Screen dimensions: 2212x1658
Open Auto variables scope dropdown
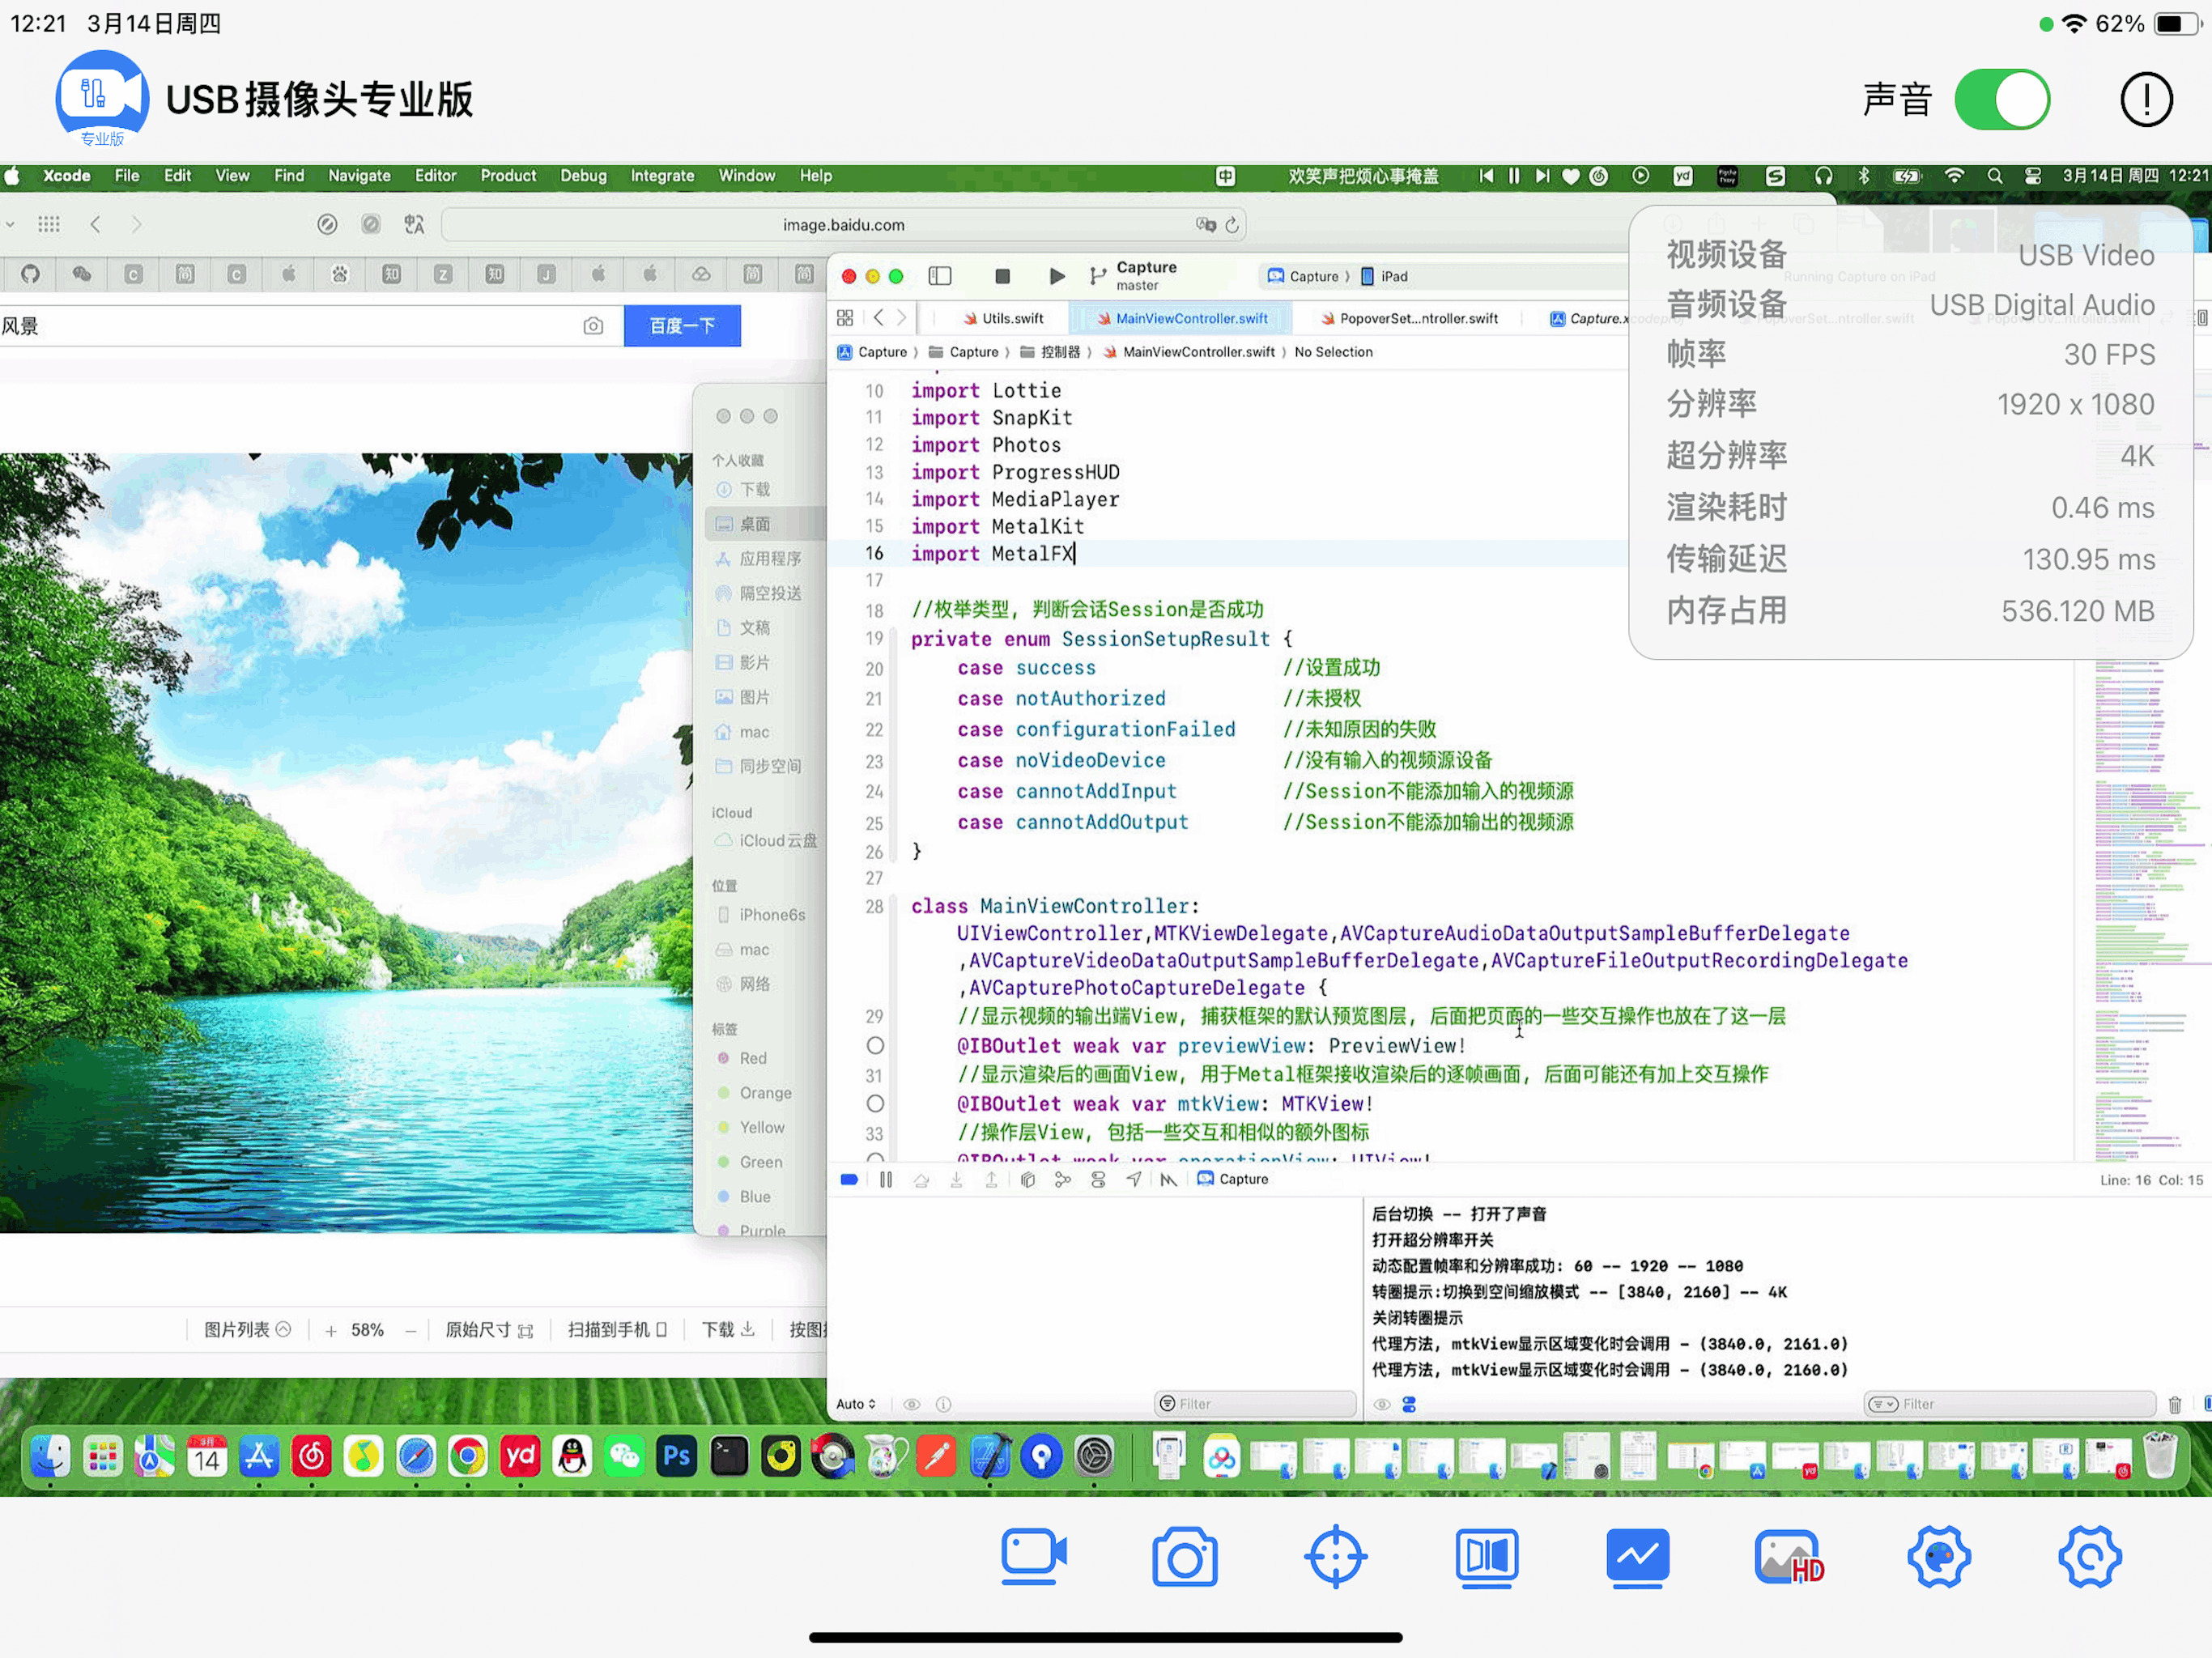(856, 1404)
